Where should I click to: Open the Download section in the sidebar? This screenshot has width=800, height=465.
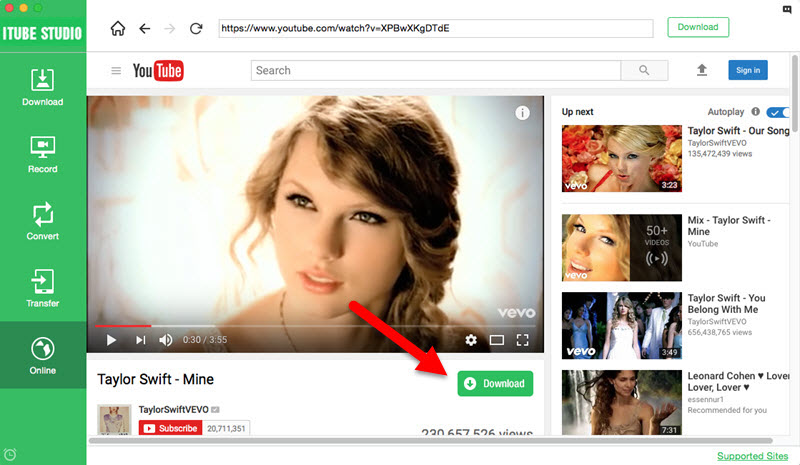pyautogui.click(x=42, y=87)
